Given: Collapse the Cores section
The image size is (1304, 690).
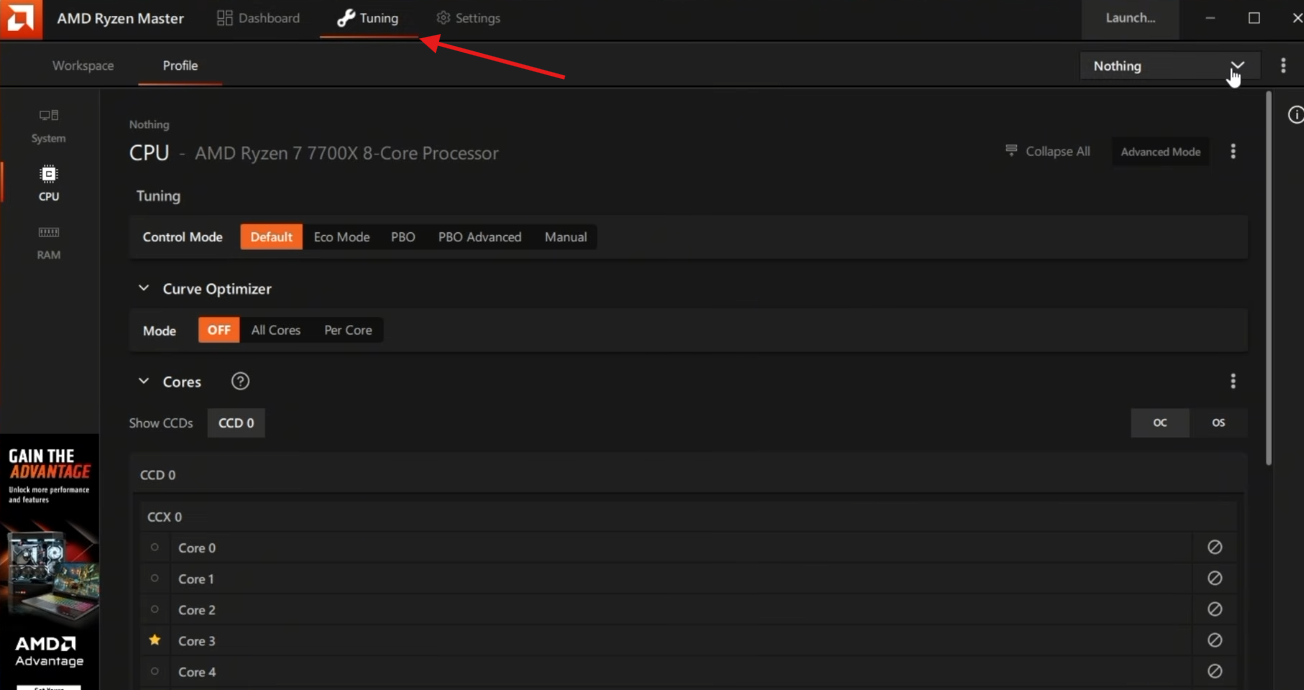Looking at the screenshot, I should coord(143,382).
